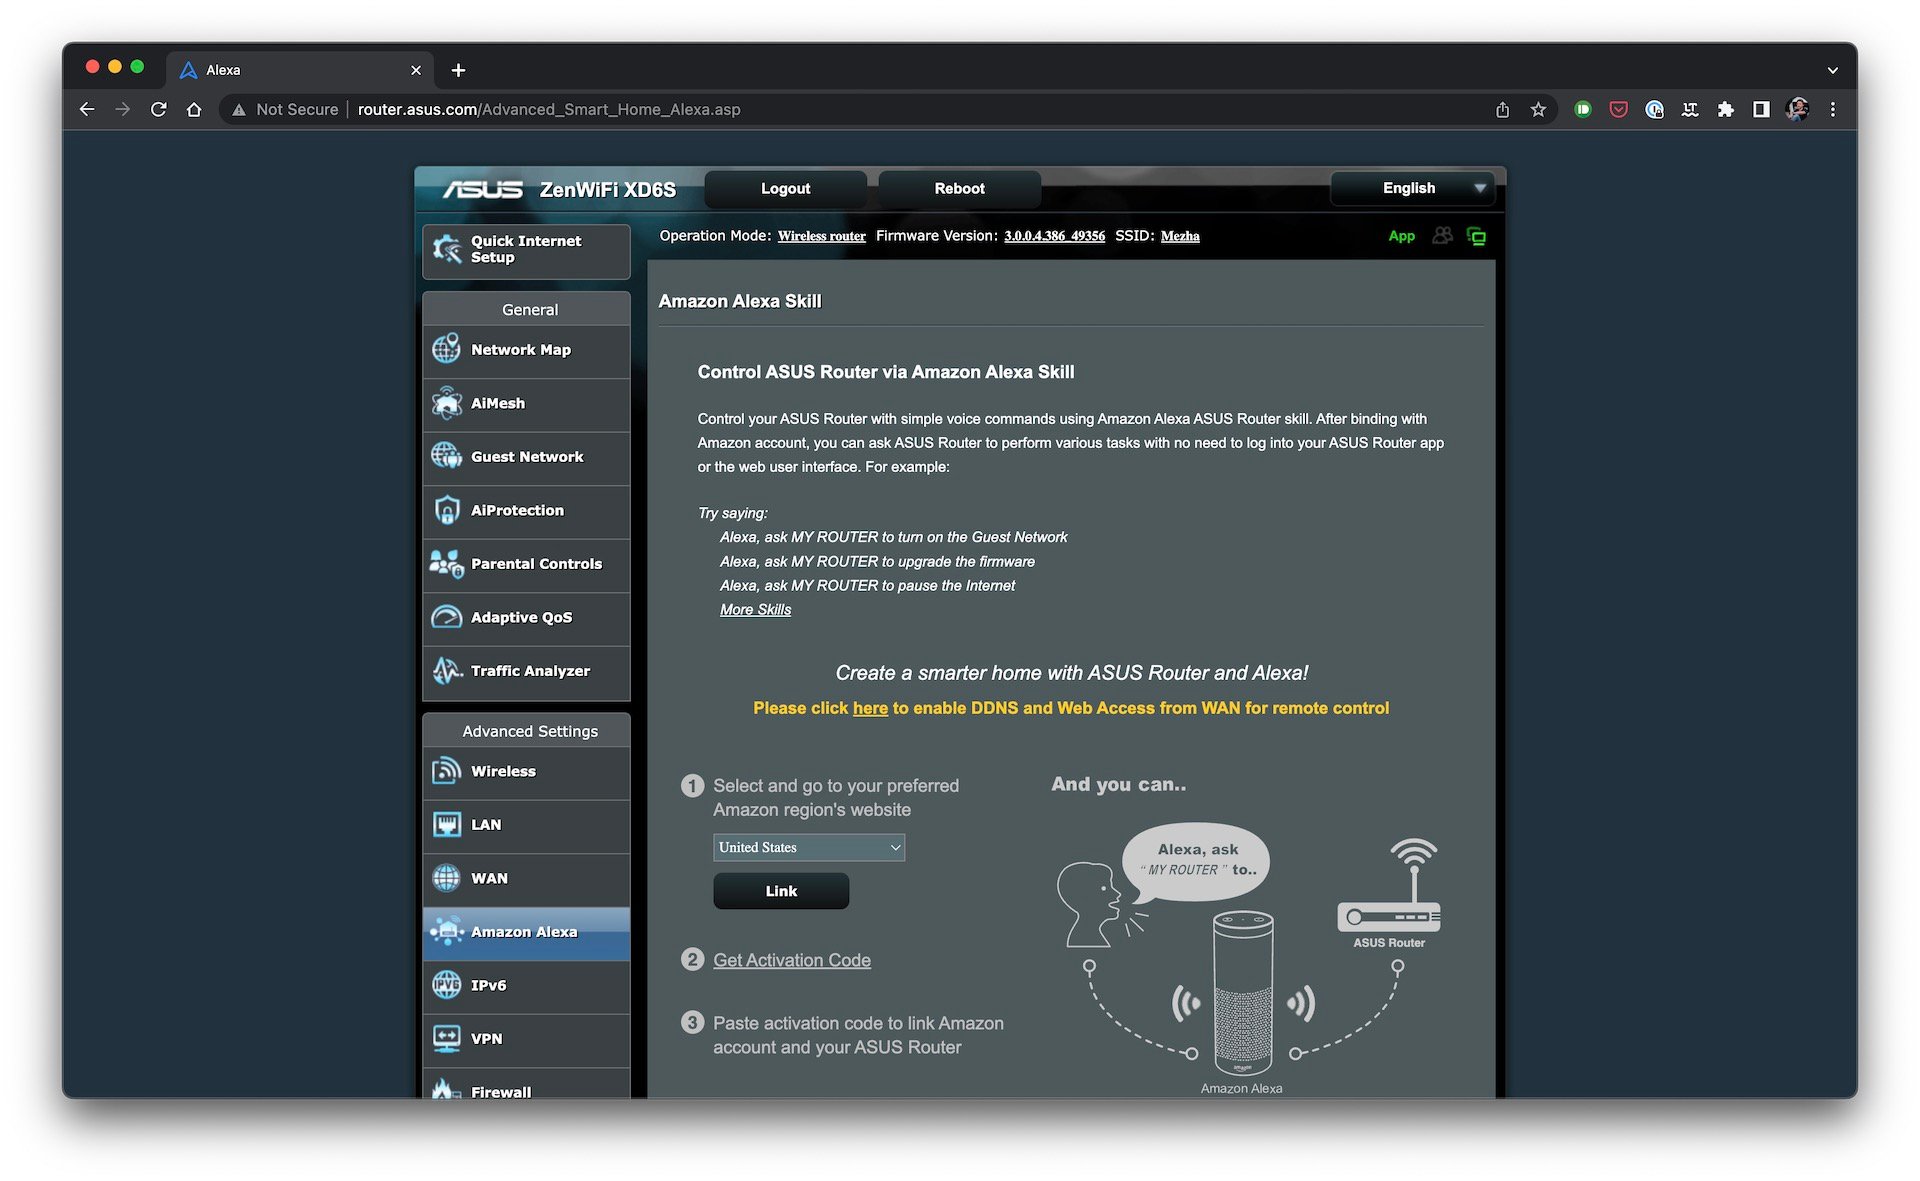
Task: Click the AiProtection sidebar icon
Action: (446, 509)
